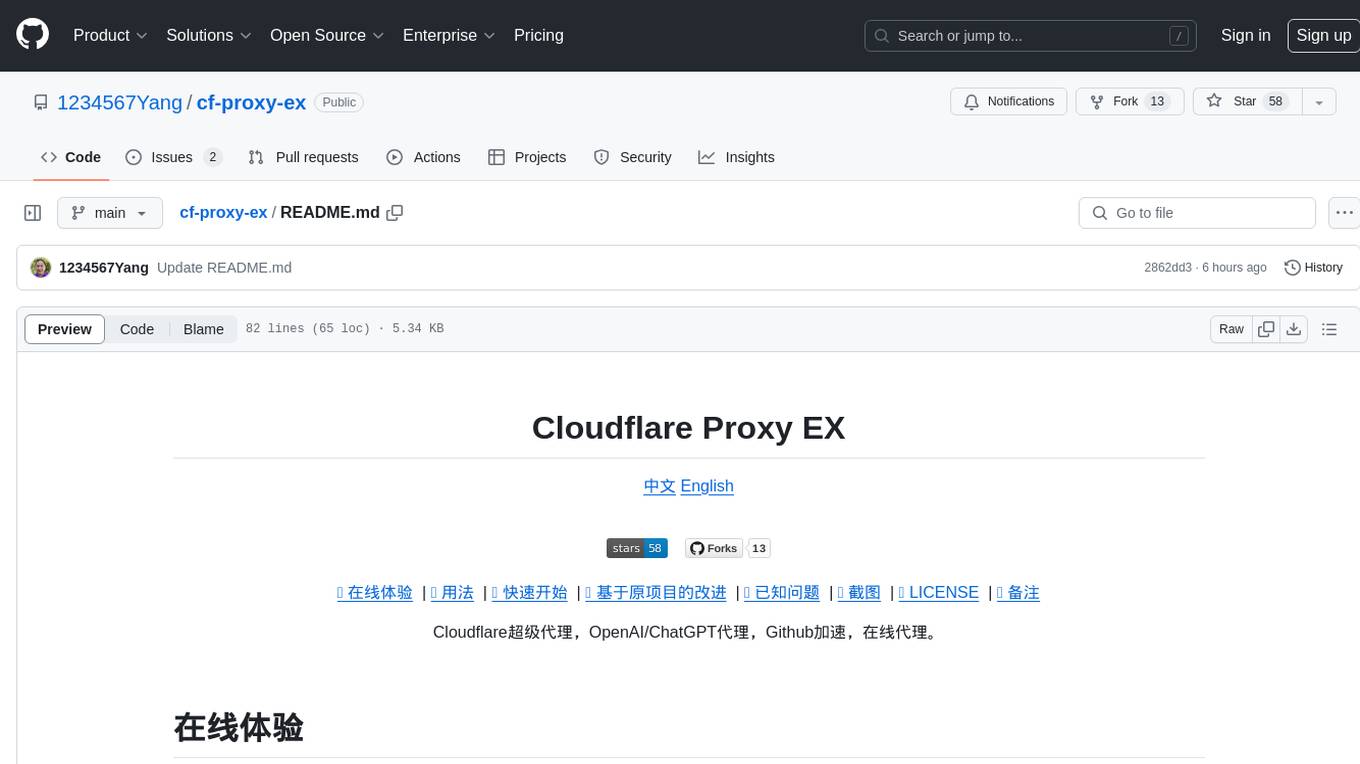Open the Raw file view
Viewport: 1360px width, 764px height.
(x=1231, y=329)
